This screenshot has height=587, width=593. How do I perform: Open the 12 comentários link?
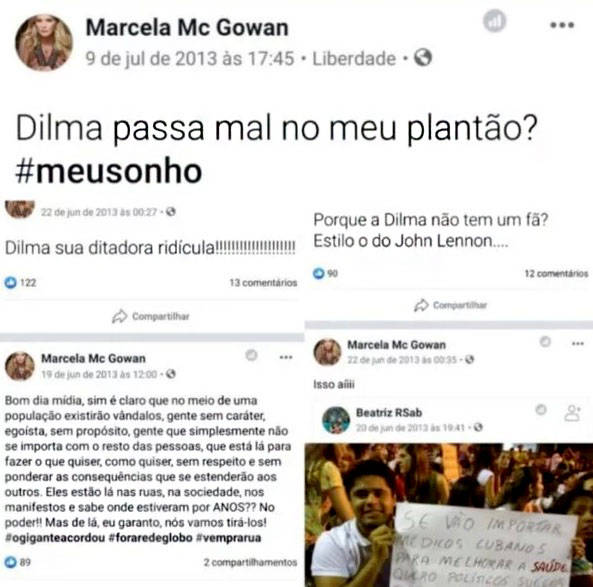(x=556, y=273)
